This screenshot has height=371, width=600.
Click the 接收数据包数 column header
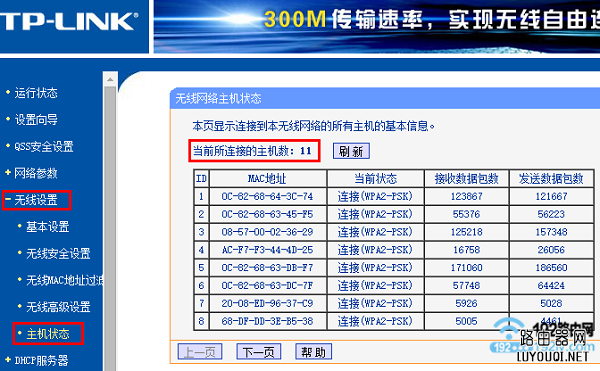(x=466, y=179)
